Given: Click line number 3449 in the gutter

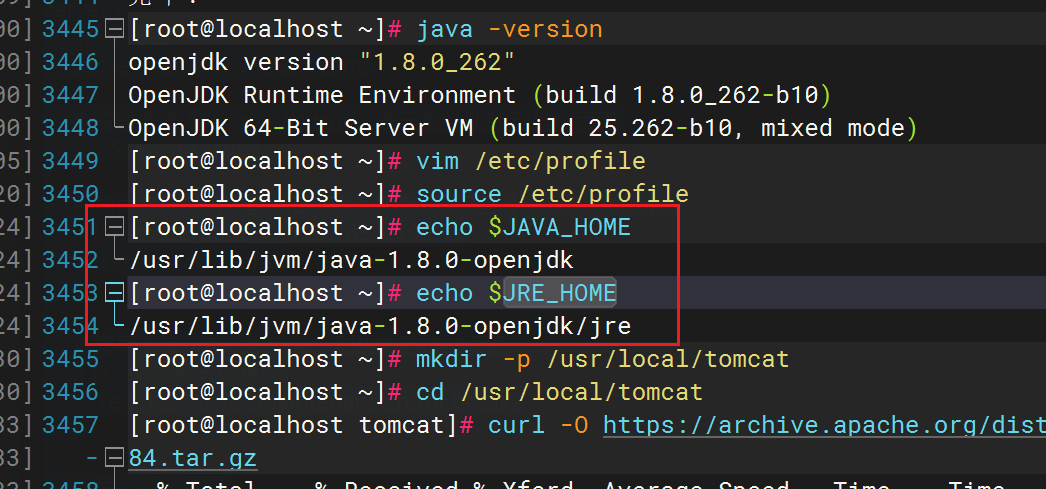Looking at the screenshot, I should tap(70, 161).
